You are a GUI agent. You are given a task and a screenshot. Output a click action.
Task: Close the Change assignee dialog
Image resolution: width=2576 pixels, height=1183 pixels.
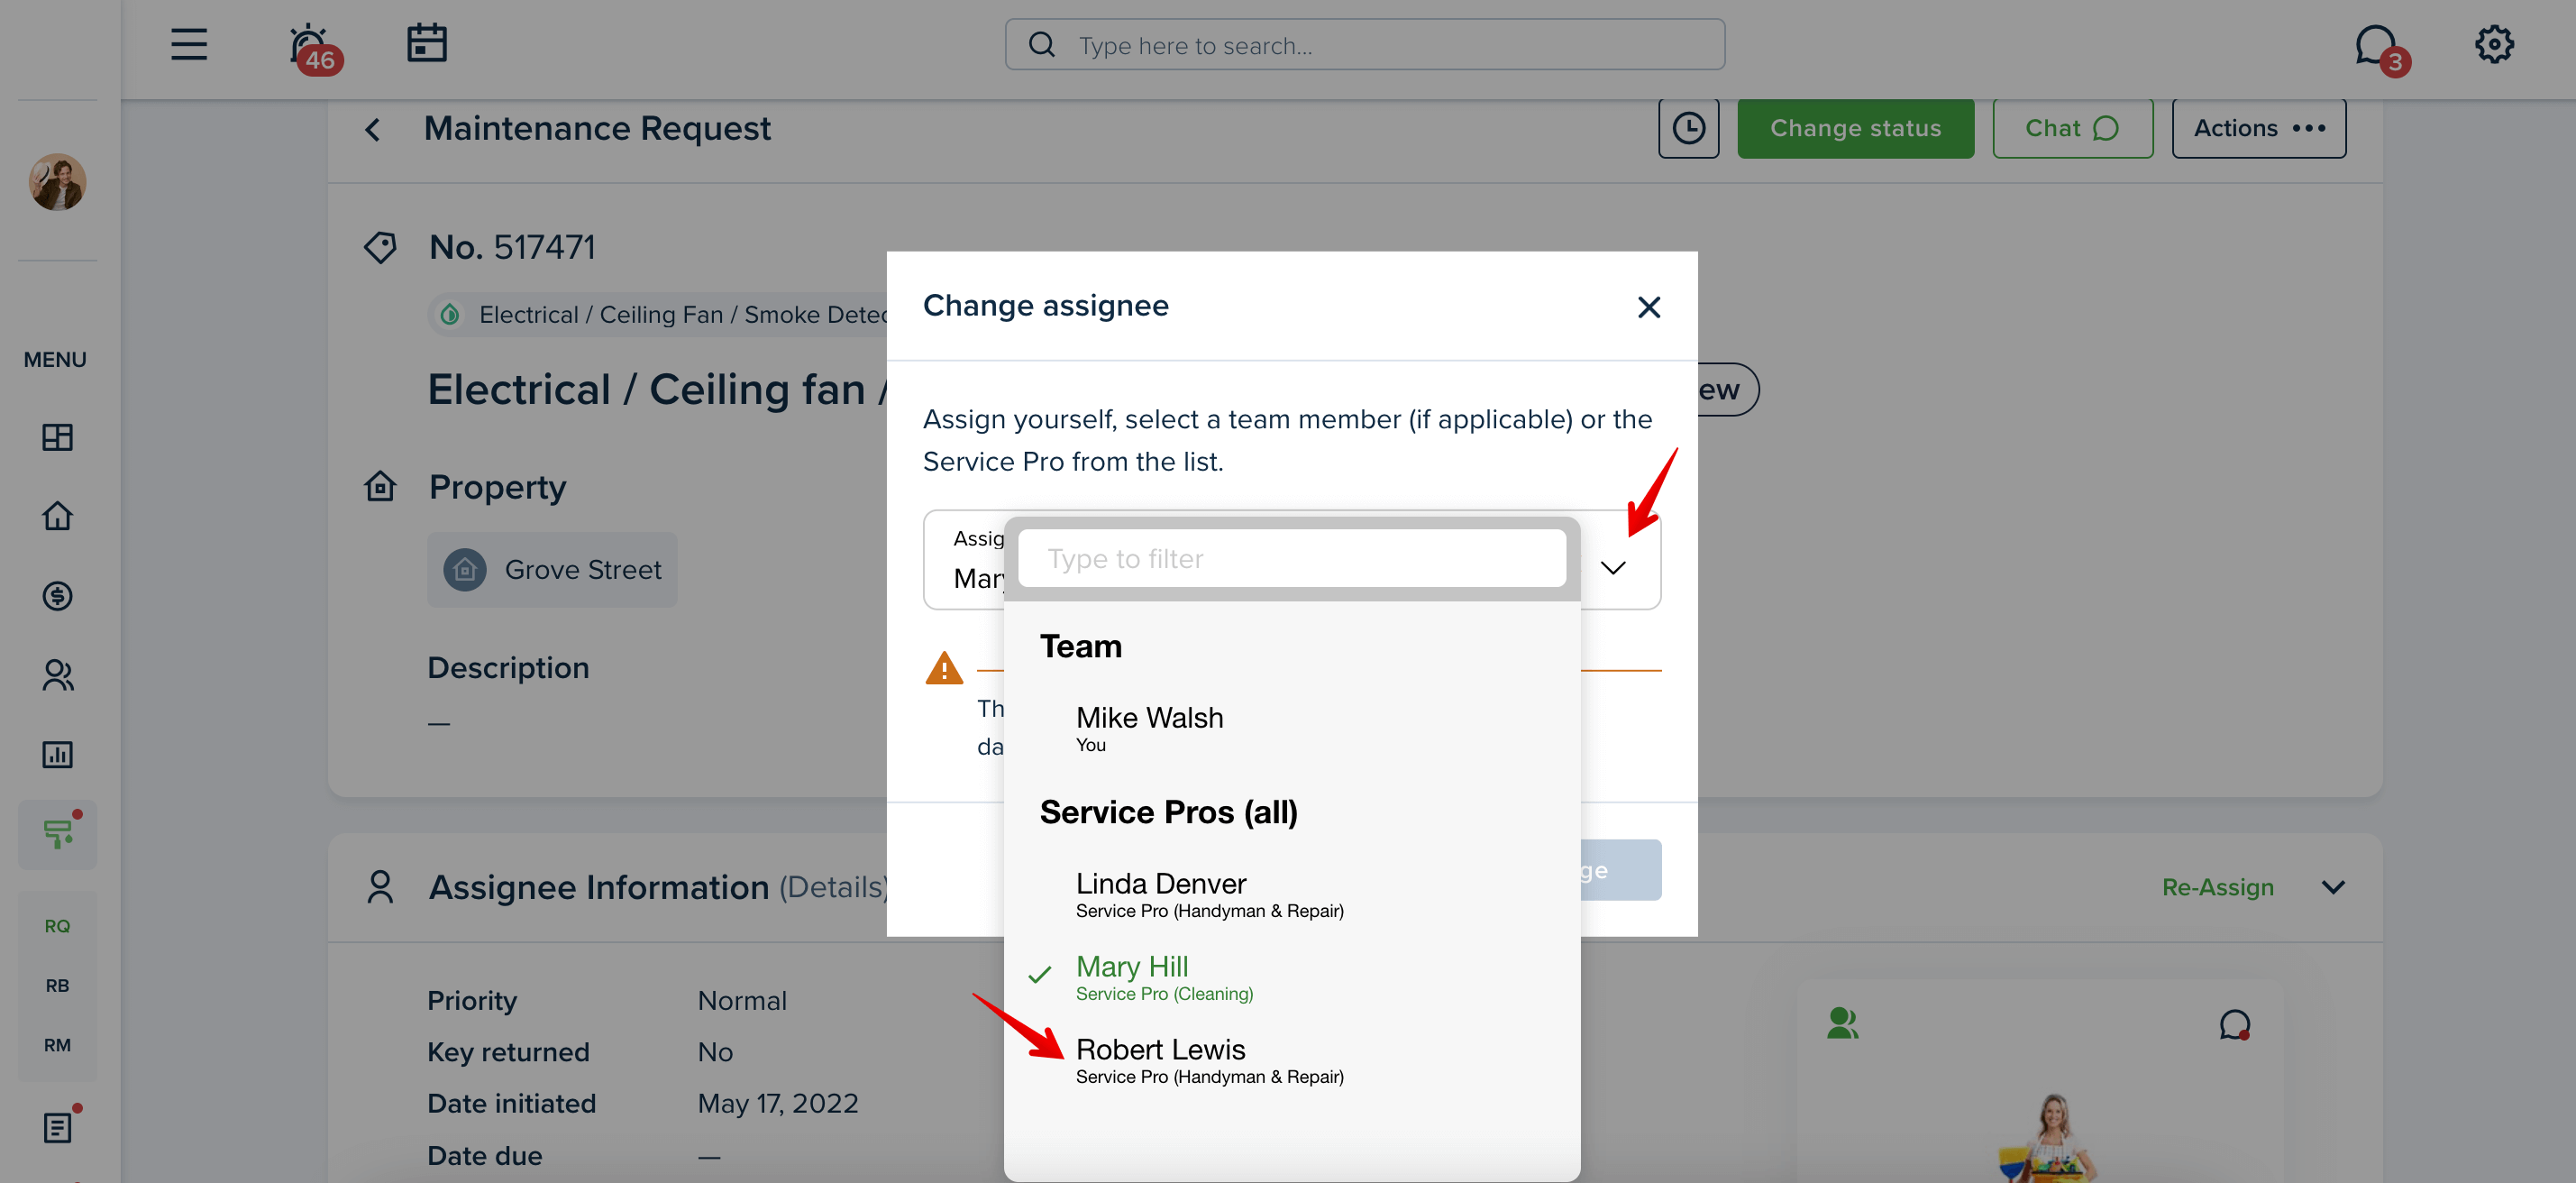1648,306
